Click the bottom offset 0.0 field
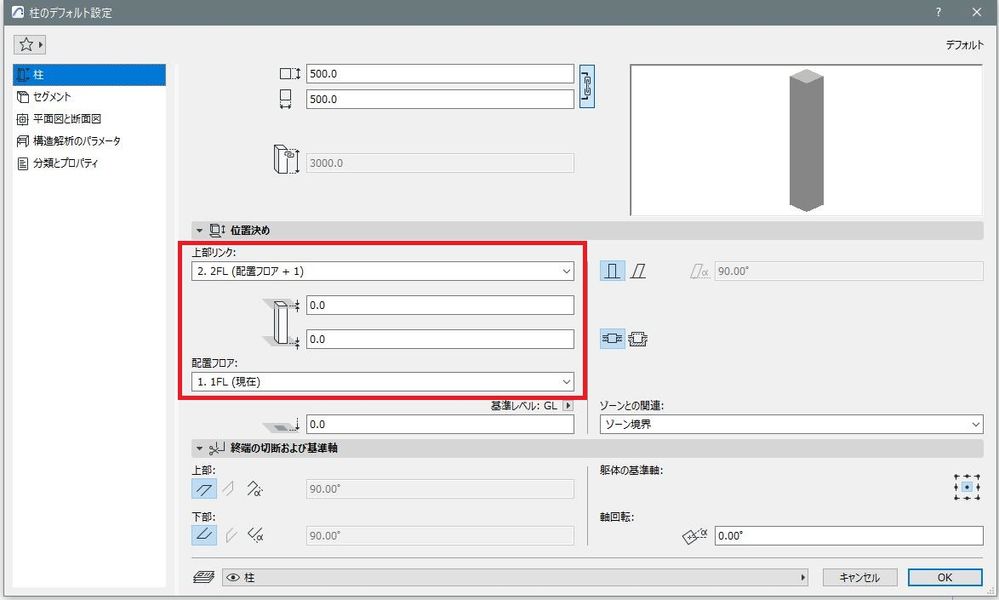The image size is (999, 600). 440,339
